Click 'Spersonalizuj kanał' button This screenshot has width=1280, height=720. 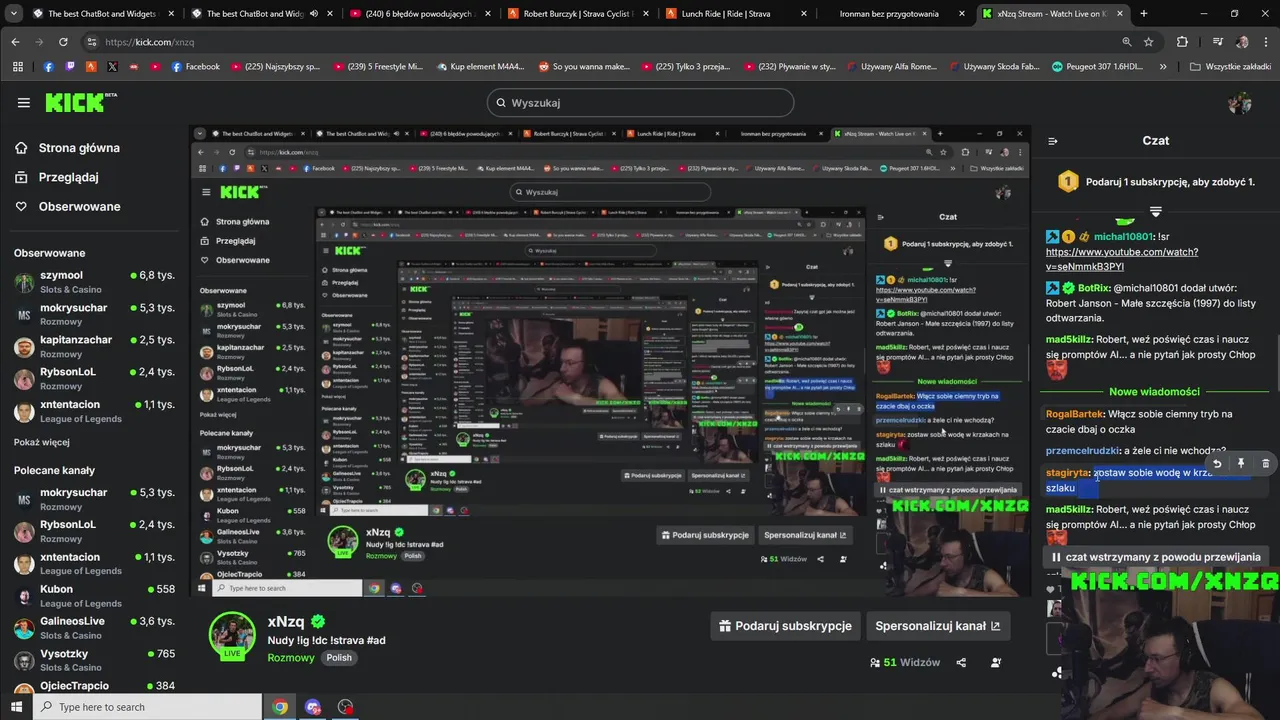937,626
